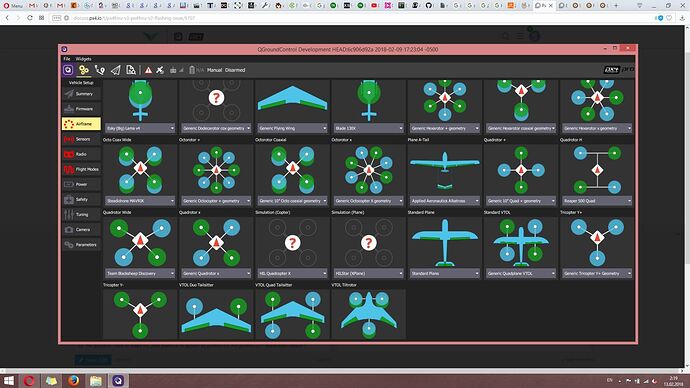Image resolution: width=690 pixels, height=388 pixels.
Task: Open Firefox from the Windows taskbar
Action: (73, 380)
